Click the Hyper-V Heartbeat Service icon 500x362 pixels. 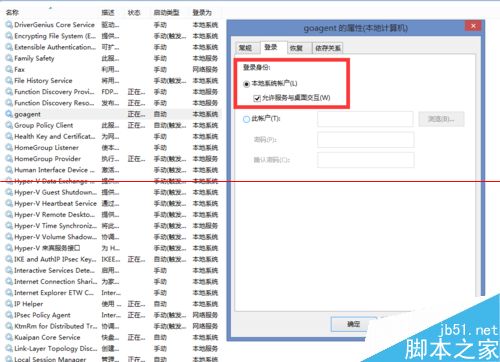pyautogui.click(x=9, y=203)
